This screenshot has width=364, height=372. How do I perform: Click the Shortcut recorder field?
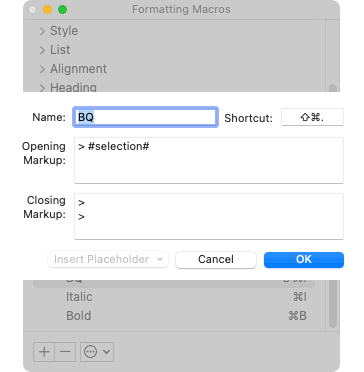click(312, 117)
